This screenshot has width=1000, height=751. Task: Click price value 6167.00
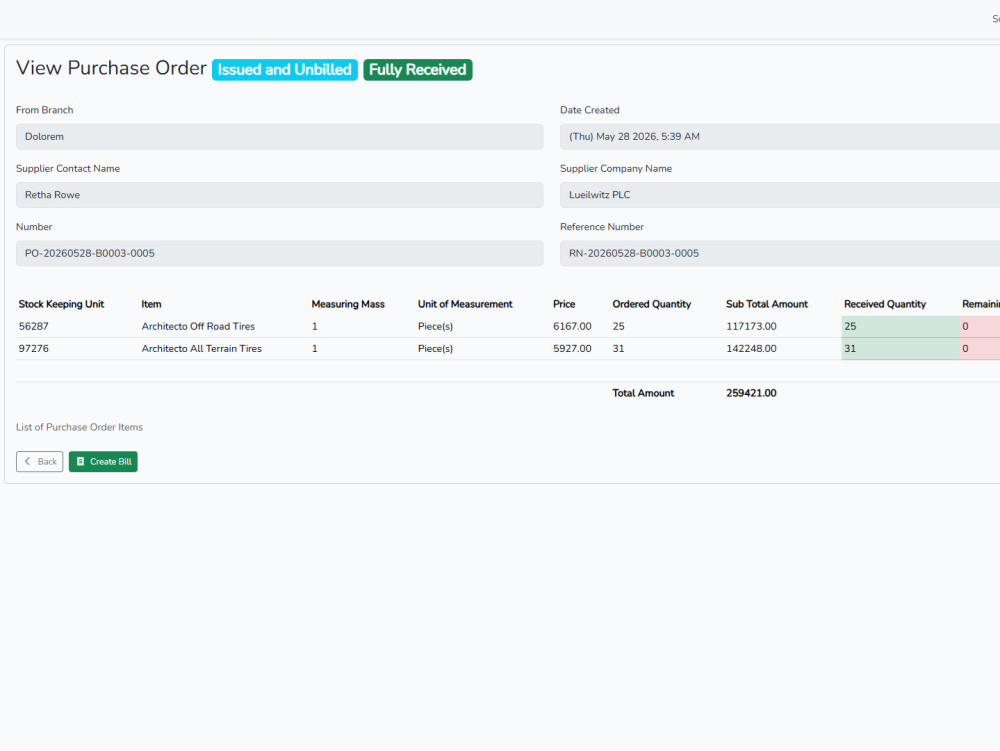tap(572, 326)
